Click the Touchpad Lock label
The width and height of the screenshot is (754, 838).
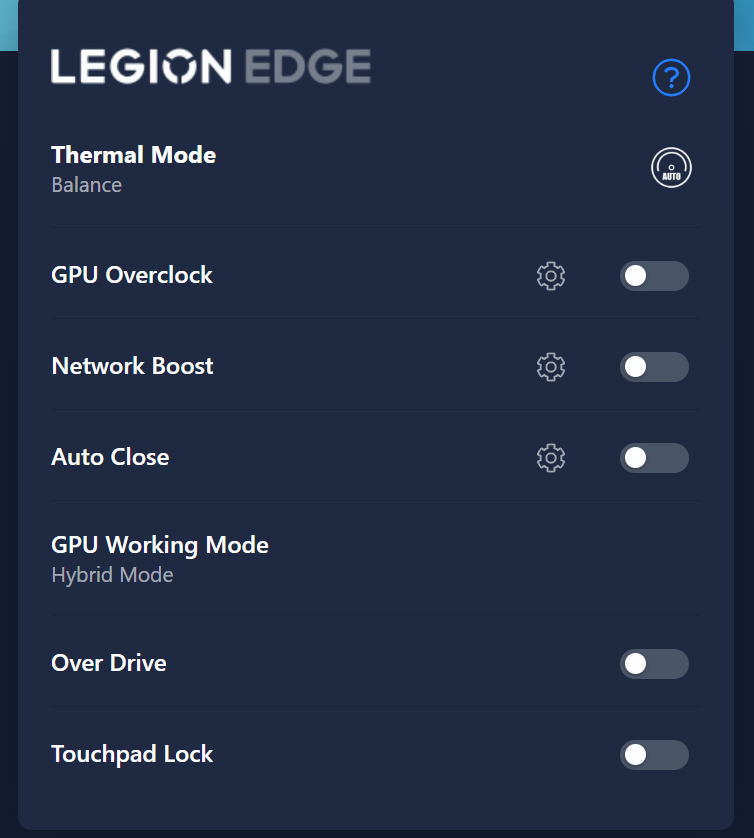tap(132, 754)
